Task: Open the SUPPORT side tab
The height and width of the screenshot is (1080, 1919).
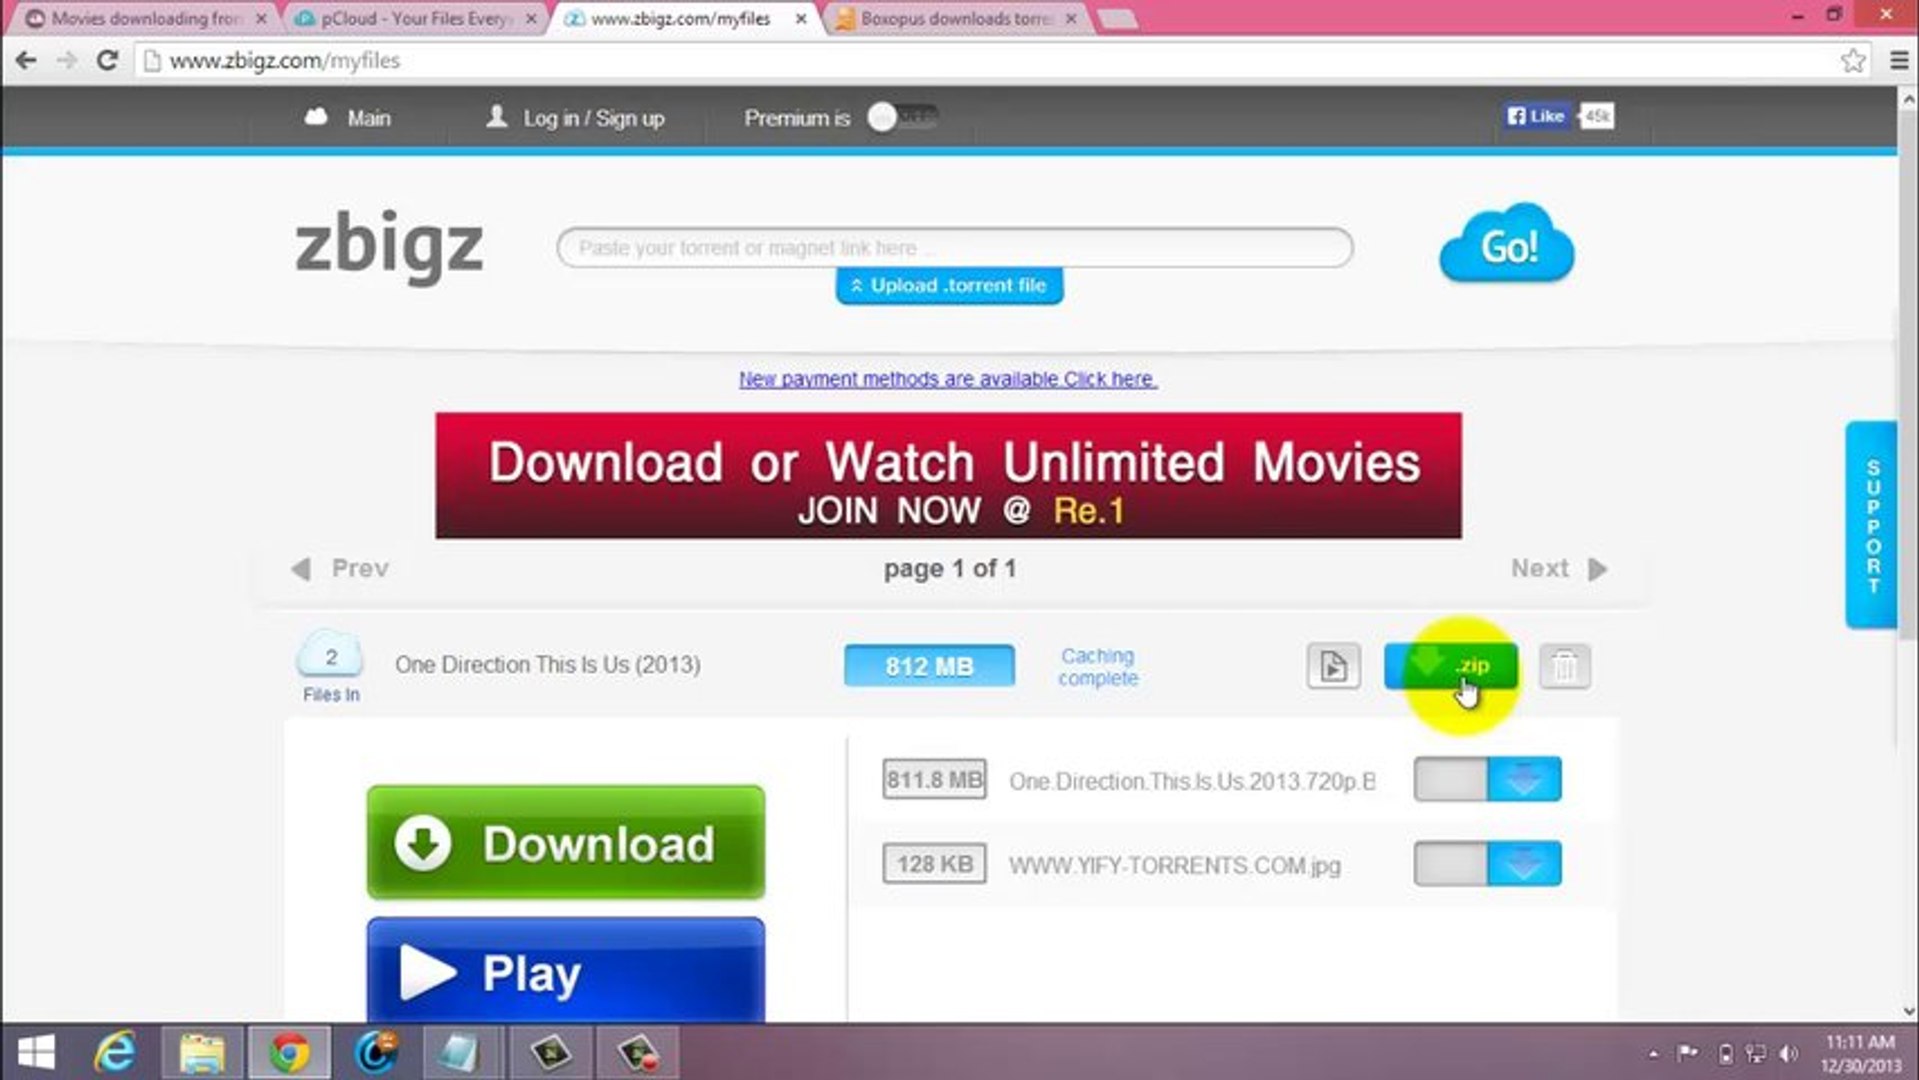Action: [x=1871, y=525]
